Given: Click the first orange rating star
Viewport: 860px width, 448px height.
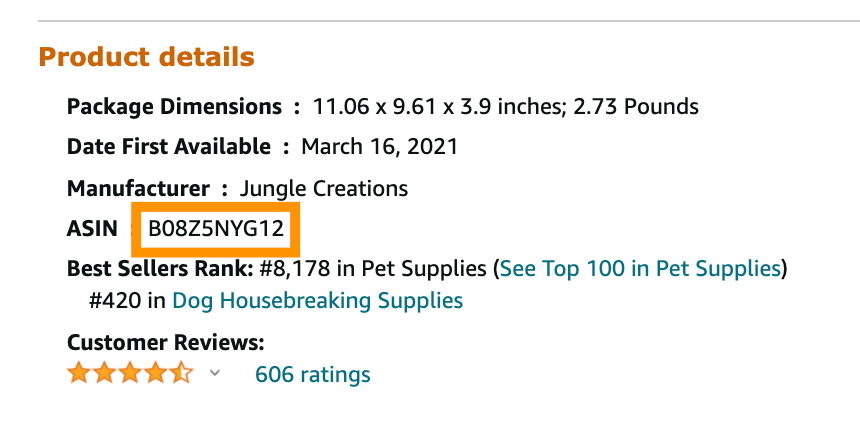Looking at the screenshot, I should 78,373.
